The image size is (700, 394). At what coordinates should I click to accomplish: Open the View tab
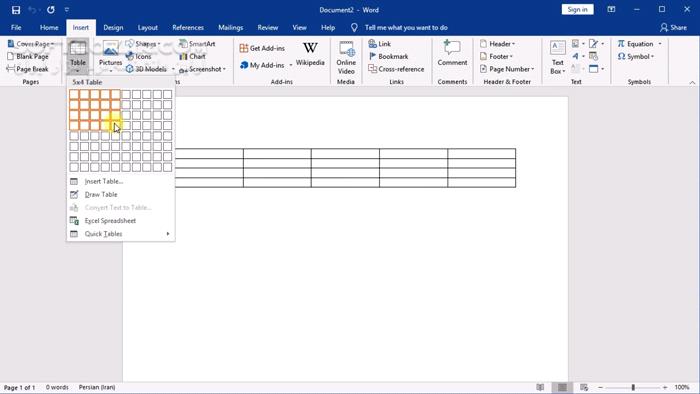(300, 28)
